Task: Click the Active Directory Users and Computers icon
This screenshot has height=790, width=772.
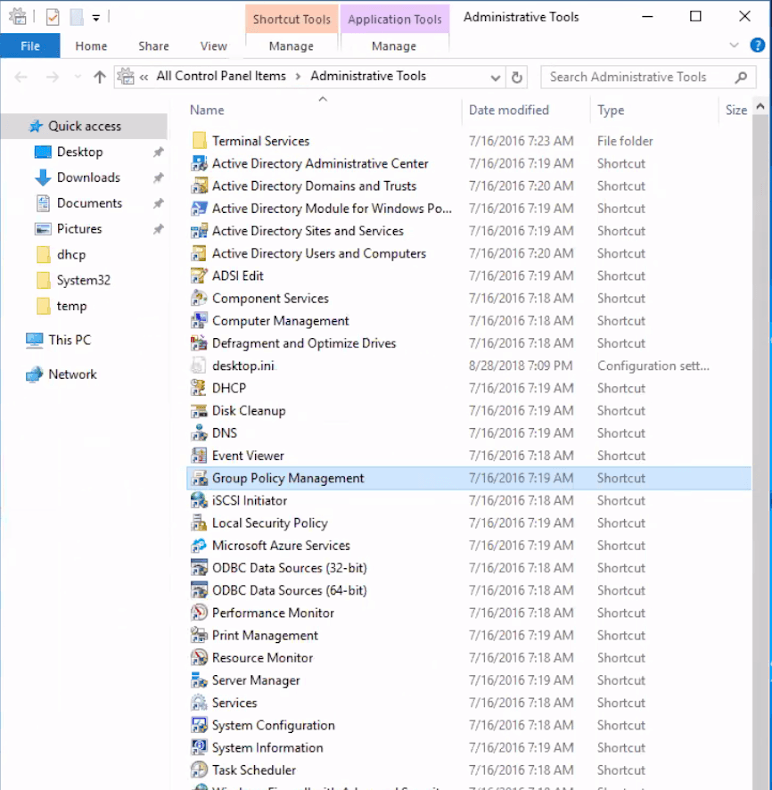Action: pyautogui.click(x=199, y=253)
